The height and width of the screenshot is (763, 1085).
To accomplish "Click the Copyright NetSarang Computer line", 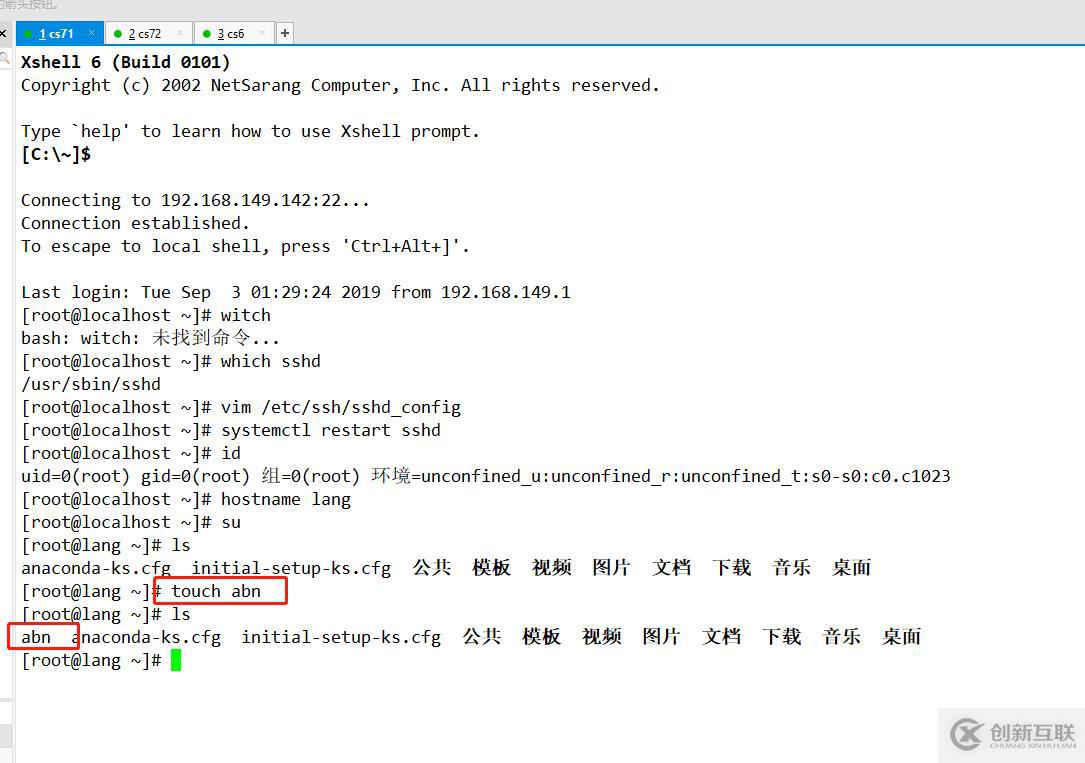I will coord(340,86).
